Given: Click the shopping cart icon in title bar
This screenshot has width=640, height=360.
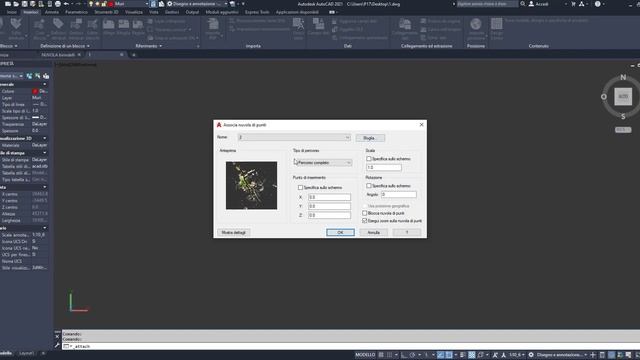Looking at the screenshot, I should pyautogui.click(x=573, y=4).
